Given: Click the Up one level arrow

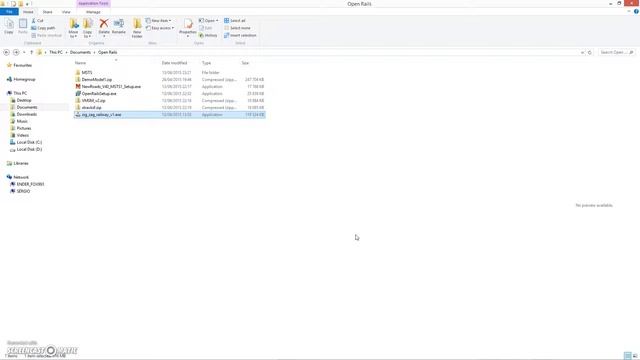Looking at the screenshot, I should [x=31, y=52].
